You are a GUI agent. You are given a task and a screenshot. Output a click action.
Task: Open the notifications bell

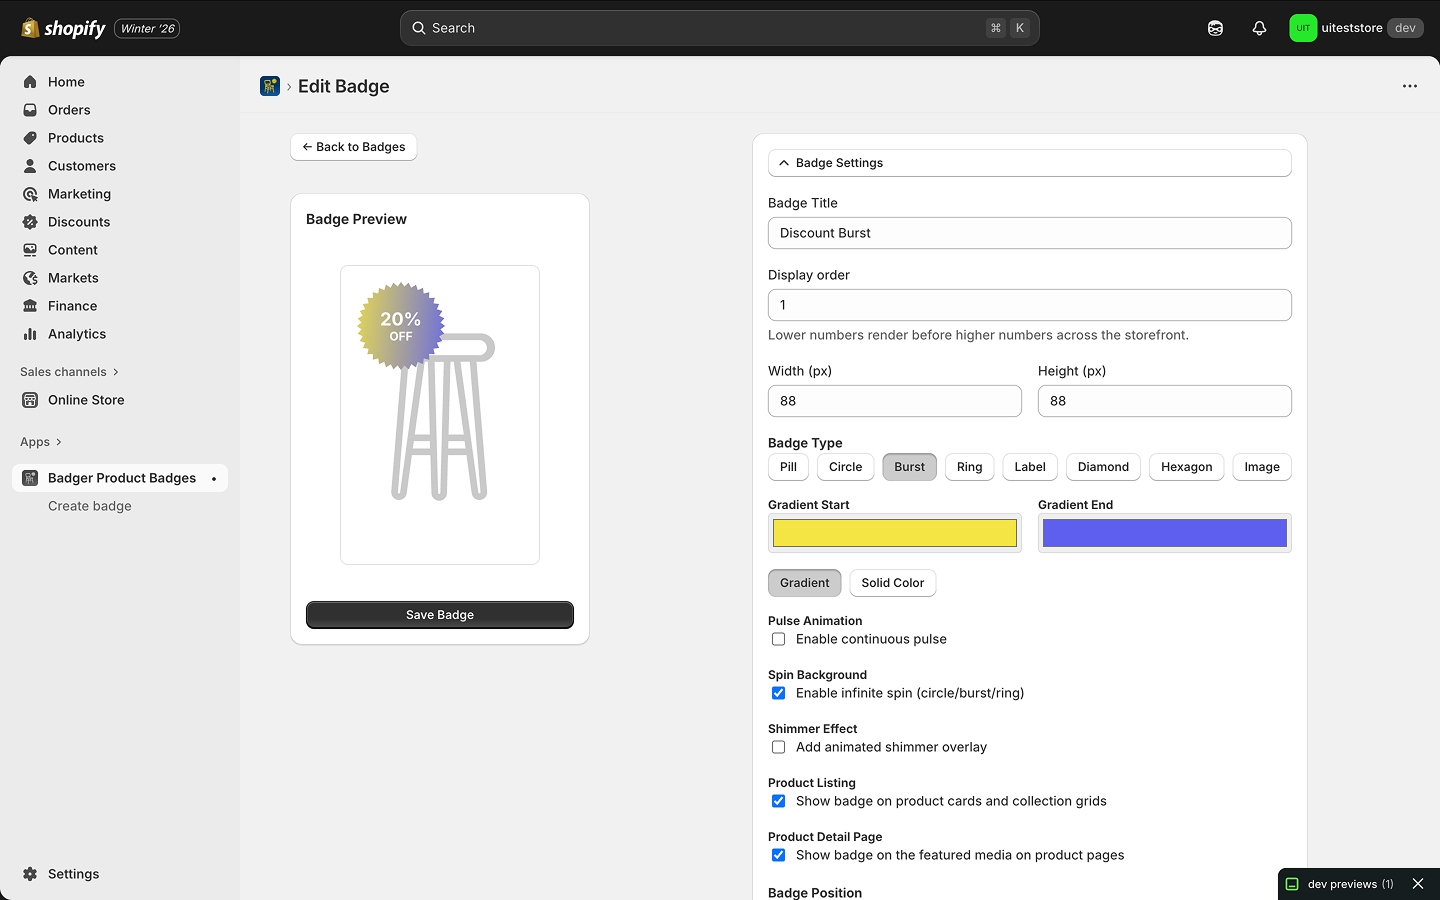click(1259, 28)
